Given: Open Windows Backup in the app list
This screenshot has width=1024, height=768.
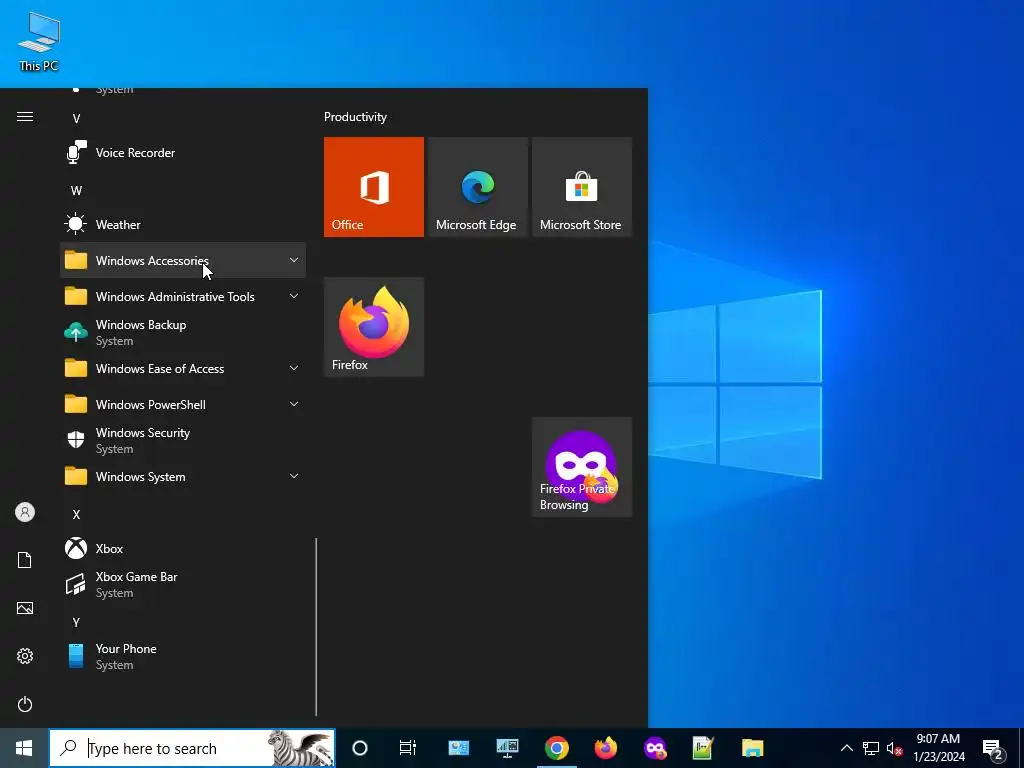Looking at the screenshot, I should [183, 332].
